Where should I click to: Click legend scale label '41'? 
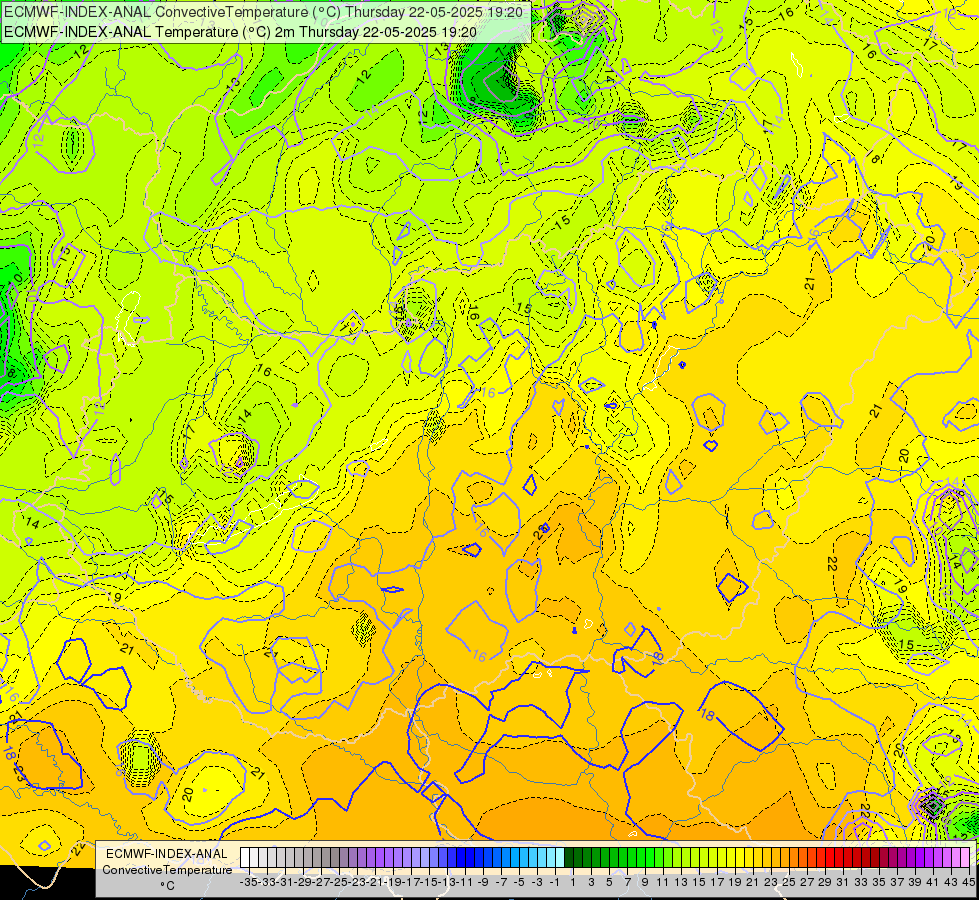pos(933,883)
